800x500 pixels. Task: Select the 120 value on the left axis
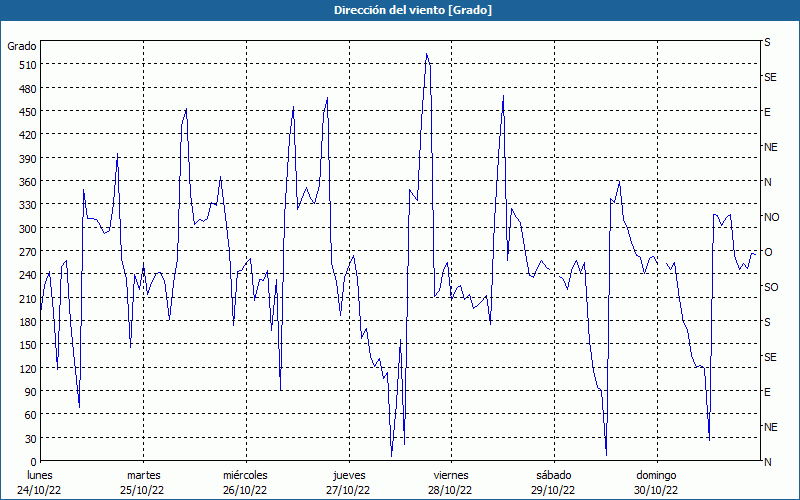point(27,368)
